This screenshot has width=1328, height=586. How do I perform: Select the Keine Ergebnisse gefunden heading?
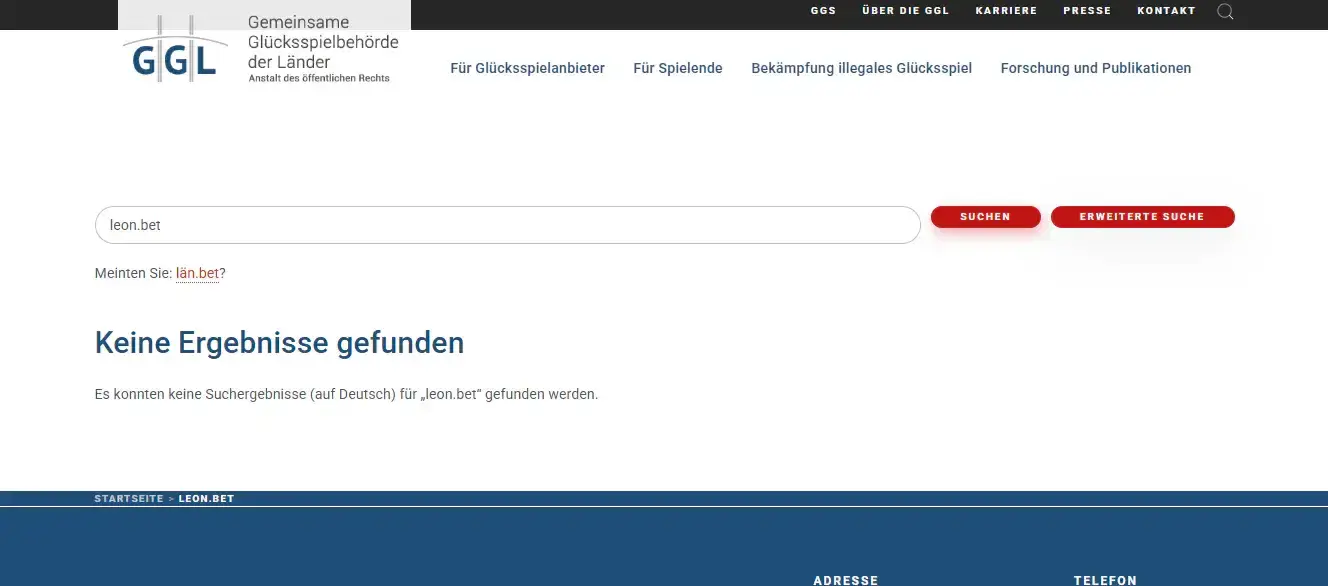coord(279,343)
